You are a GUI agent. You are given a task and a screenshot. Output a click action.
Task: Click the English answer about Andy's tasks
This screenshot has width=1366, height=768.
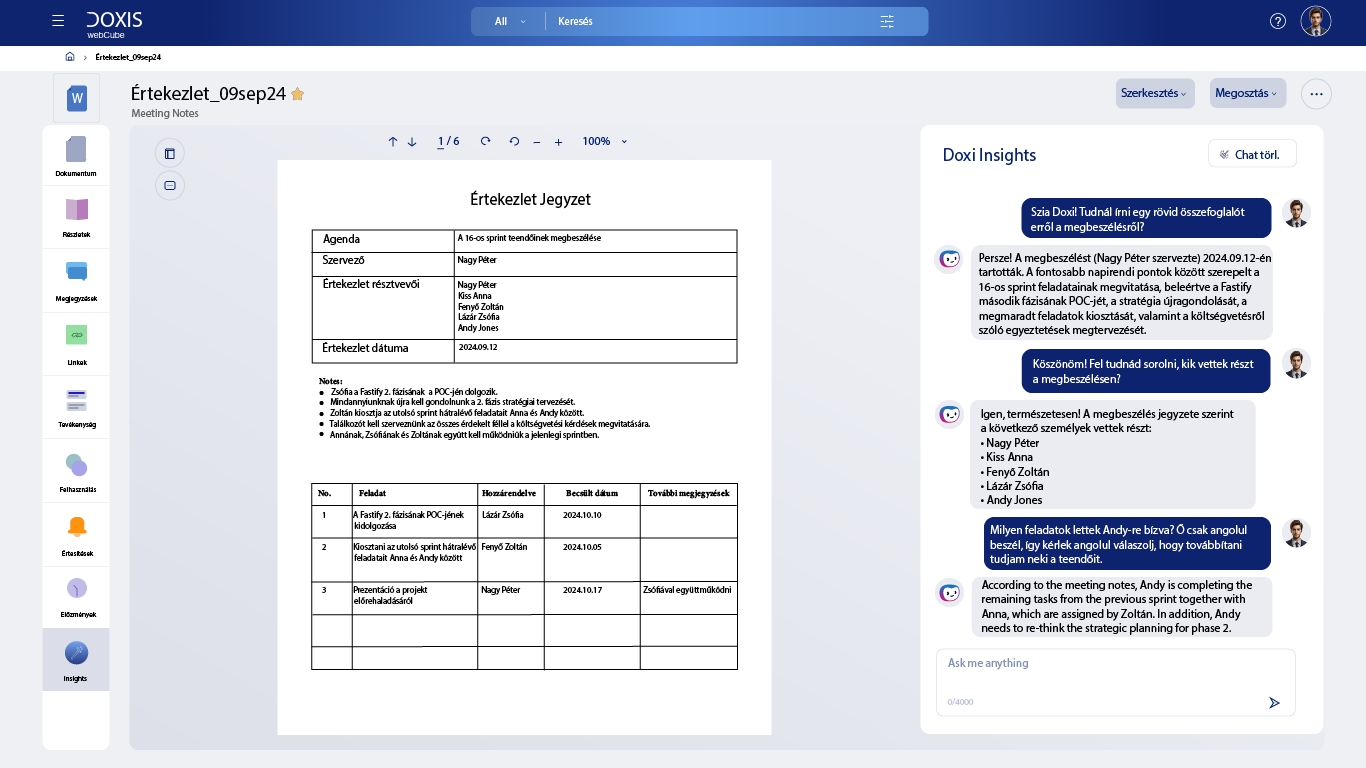(1122, 607)
